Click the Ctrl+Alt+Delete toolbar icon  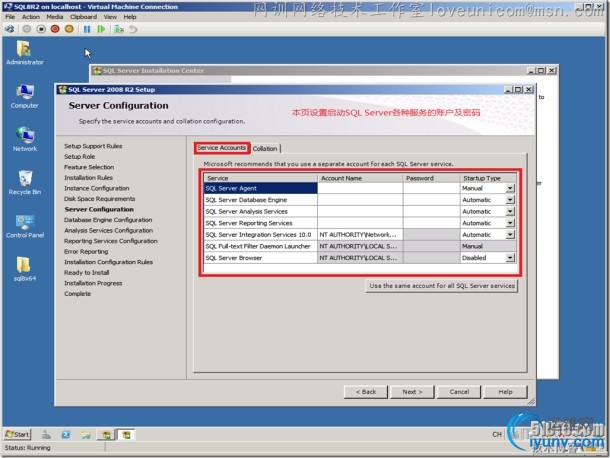pyautogui.click(x=10, y=29)
